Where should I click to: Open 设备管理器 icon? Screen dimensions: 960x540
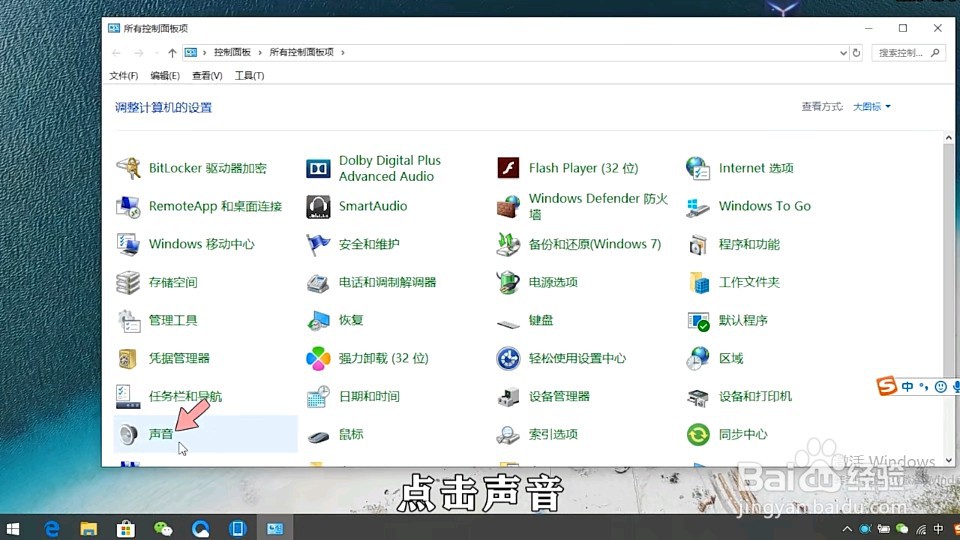pyautogui.click(x=508, y=397)
